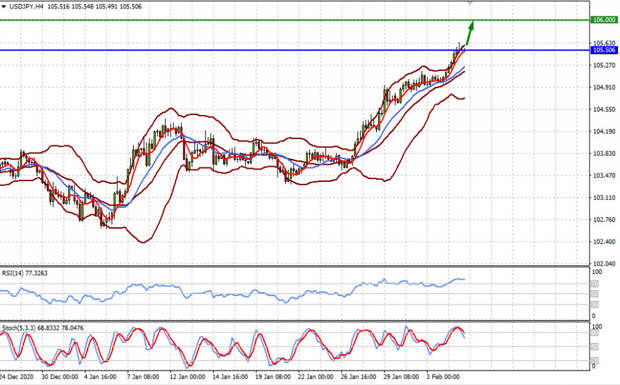Click the 24 Dec 2020 date label
The width and height of the screenshot is (620, 385).
click(16, 377)
